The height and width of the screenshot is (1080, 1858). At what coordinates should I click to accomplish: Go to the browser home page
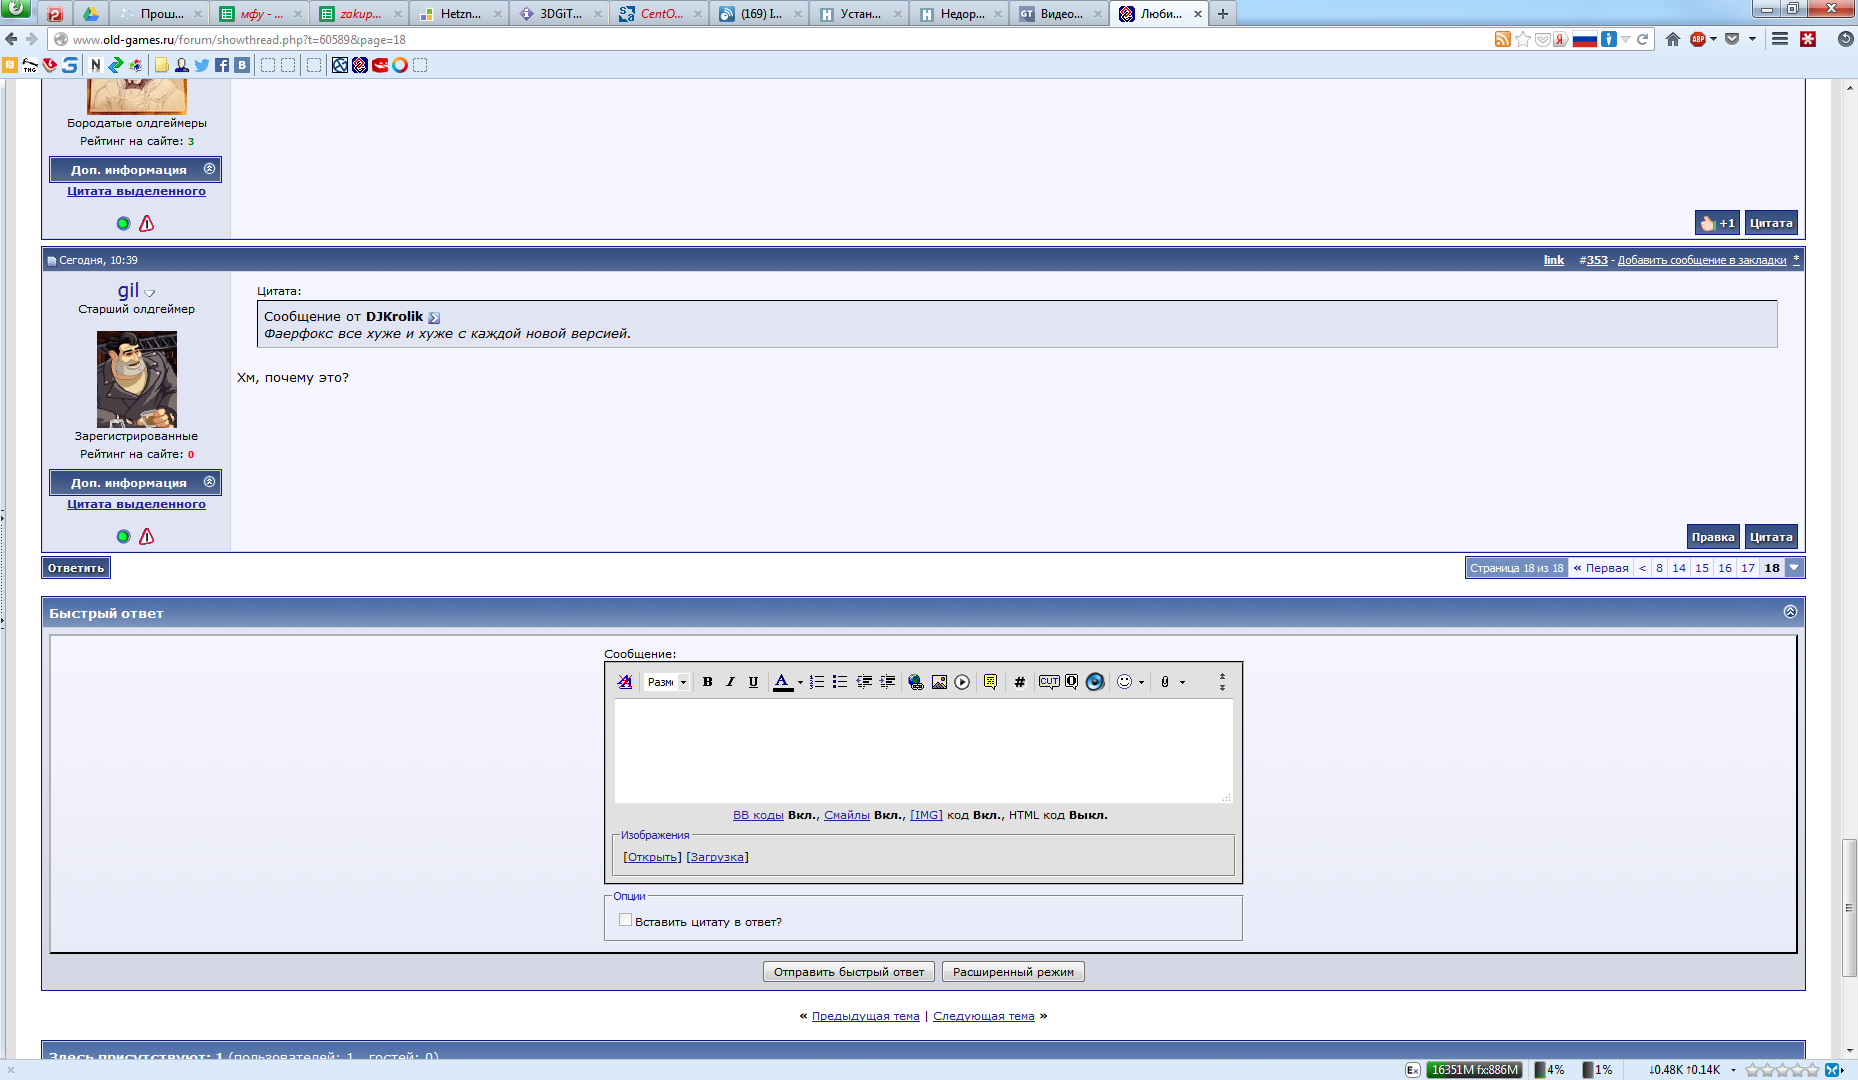1672,39
